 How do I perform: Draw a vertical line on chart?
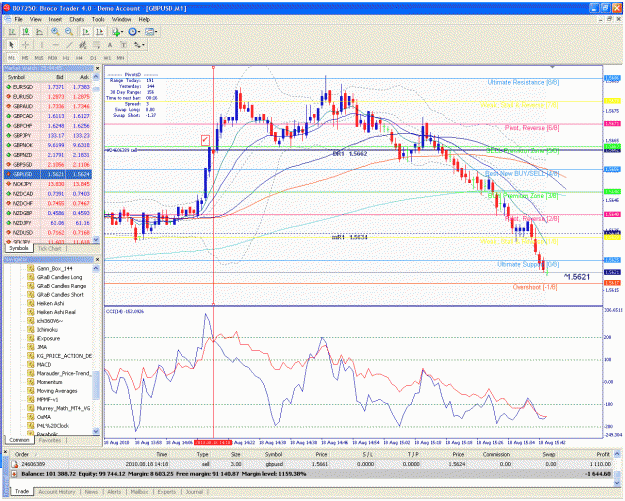pos(42,45)
